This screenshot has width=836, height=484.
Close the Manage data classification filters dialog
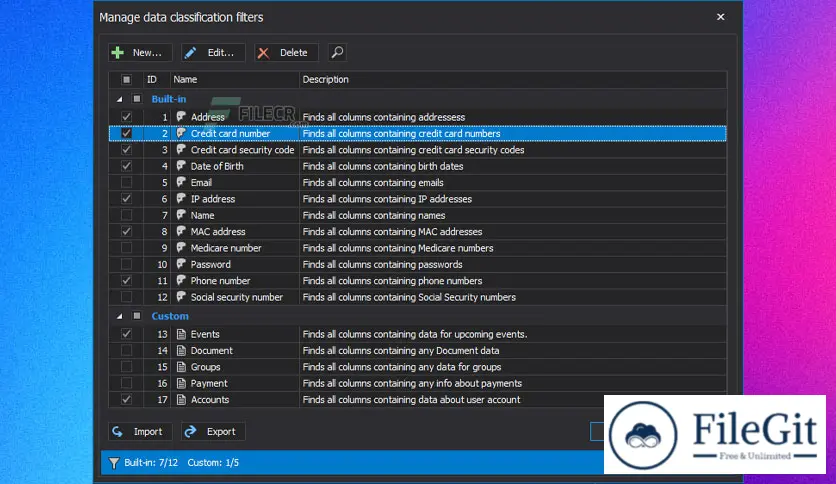pyautogui.click(x=720, y=17)
